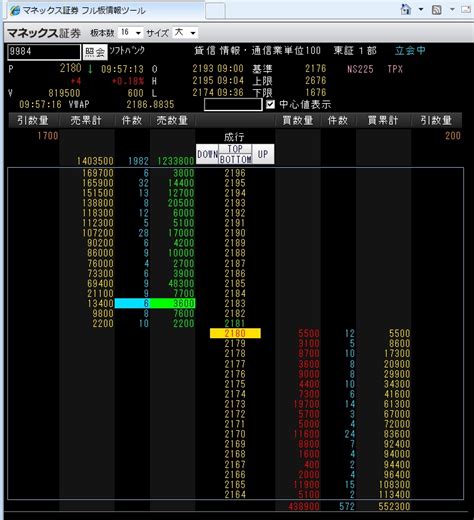Click the 照会 lookup button
The height and width of the screenshot is (520, 474).
coord(95,52)
